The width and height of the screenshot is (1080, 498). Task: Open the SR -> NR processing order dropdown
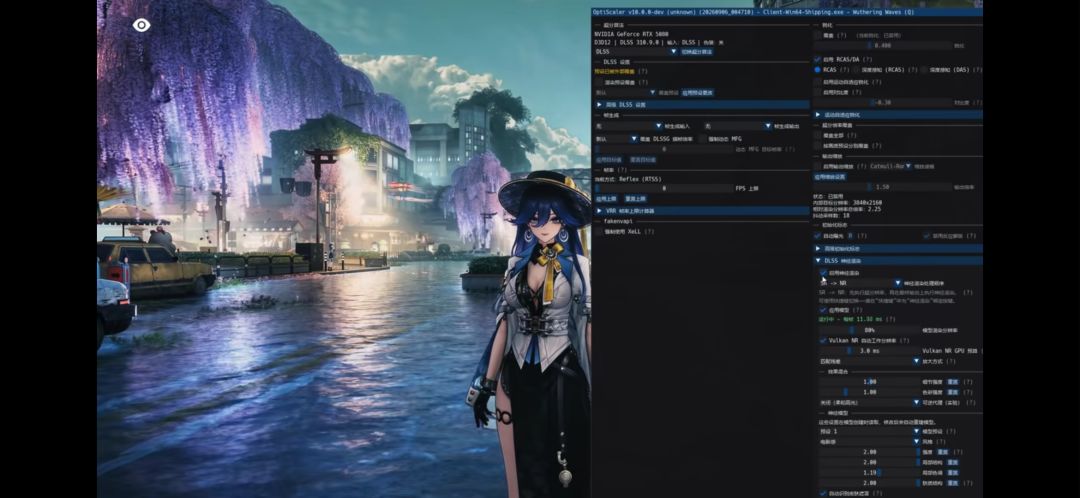click(860, 283)
